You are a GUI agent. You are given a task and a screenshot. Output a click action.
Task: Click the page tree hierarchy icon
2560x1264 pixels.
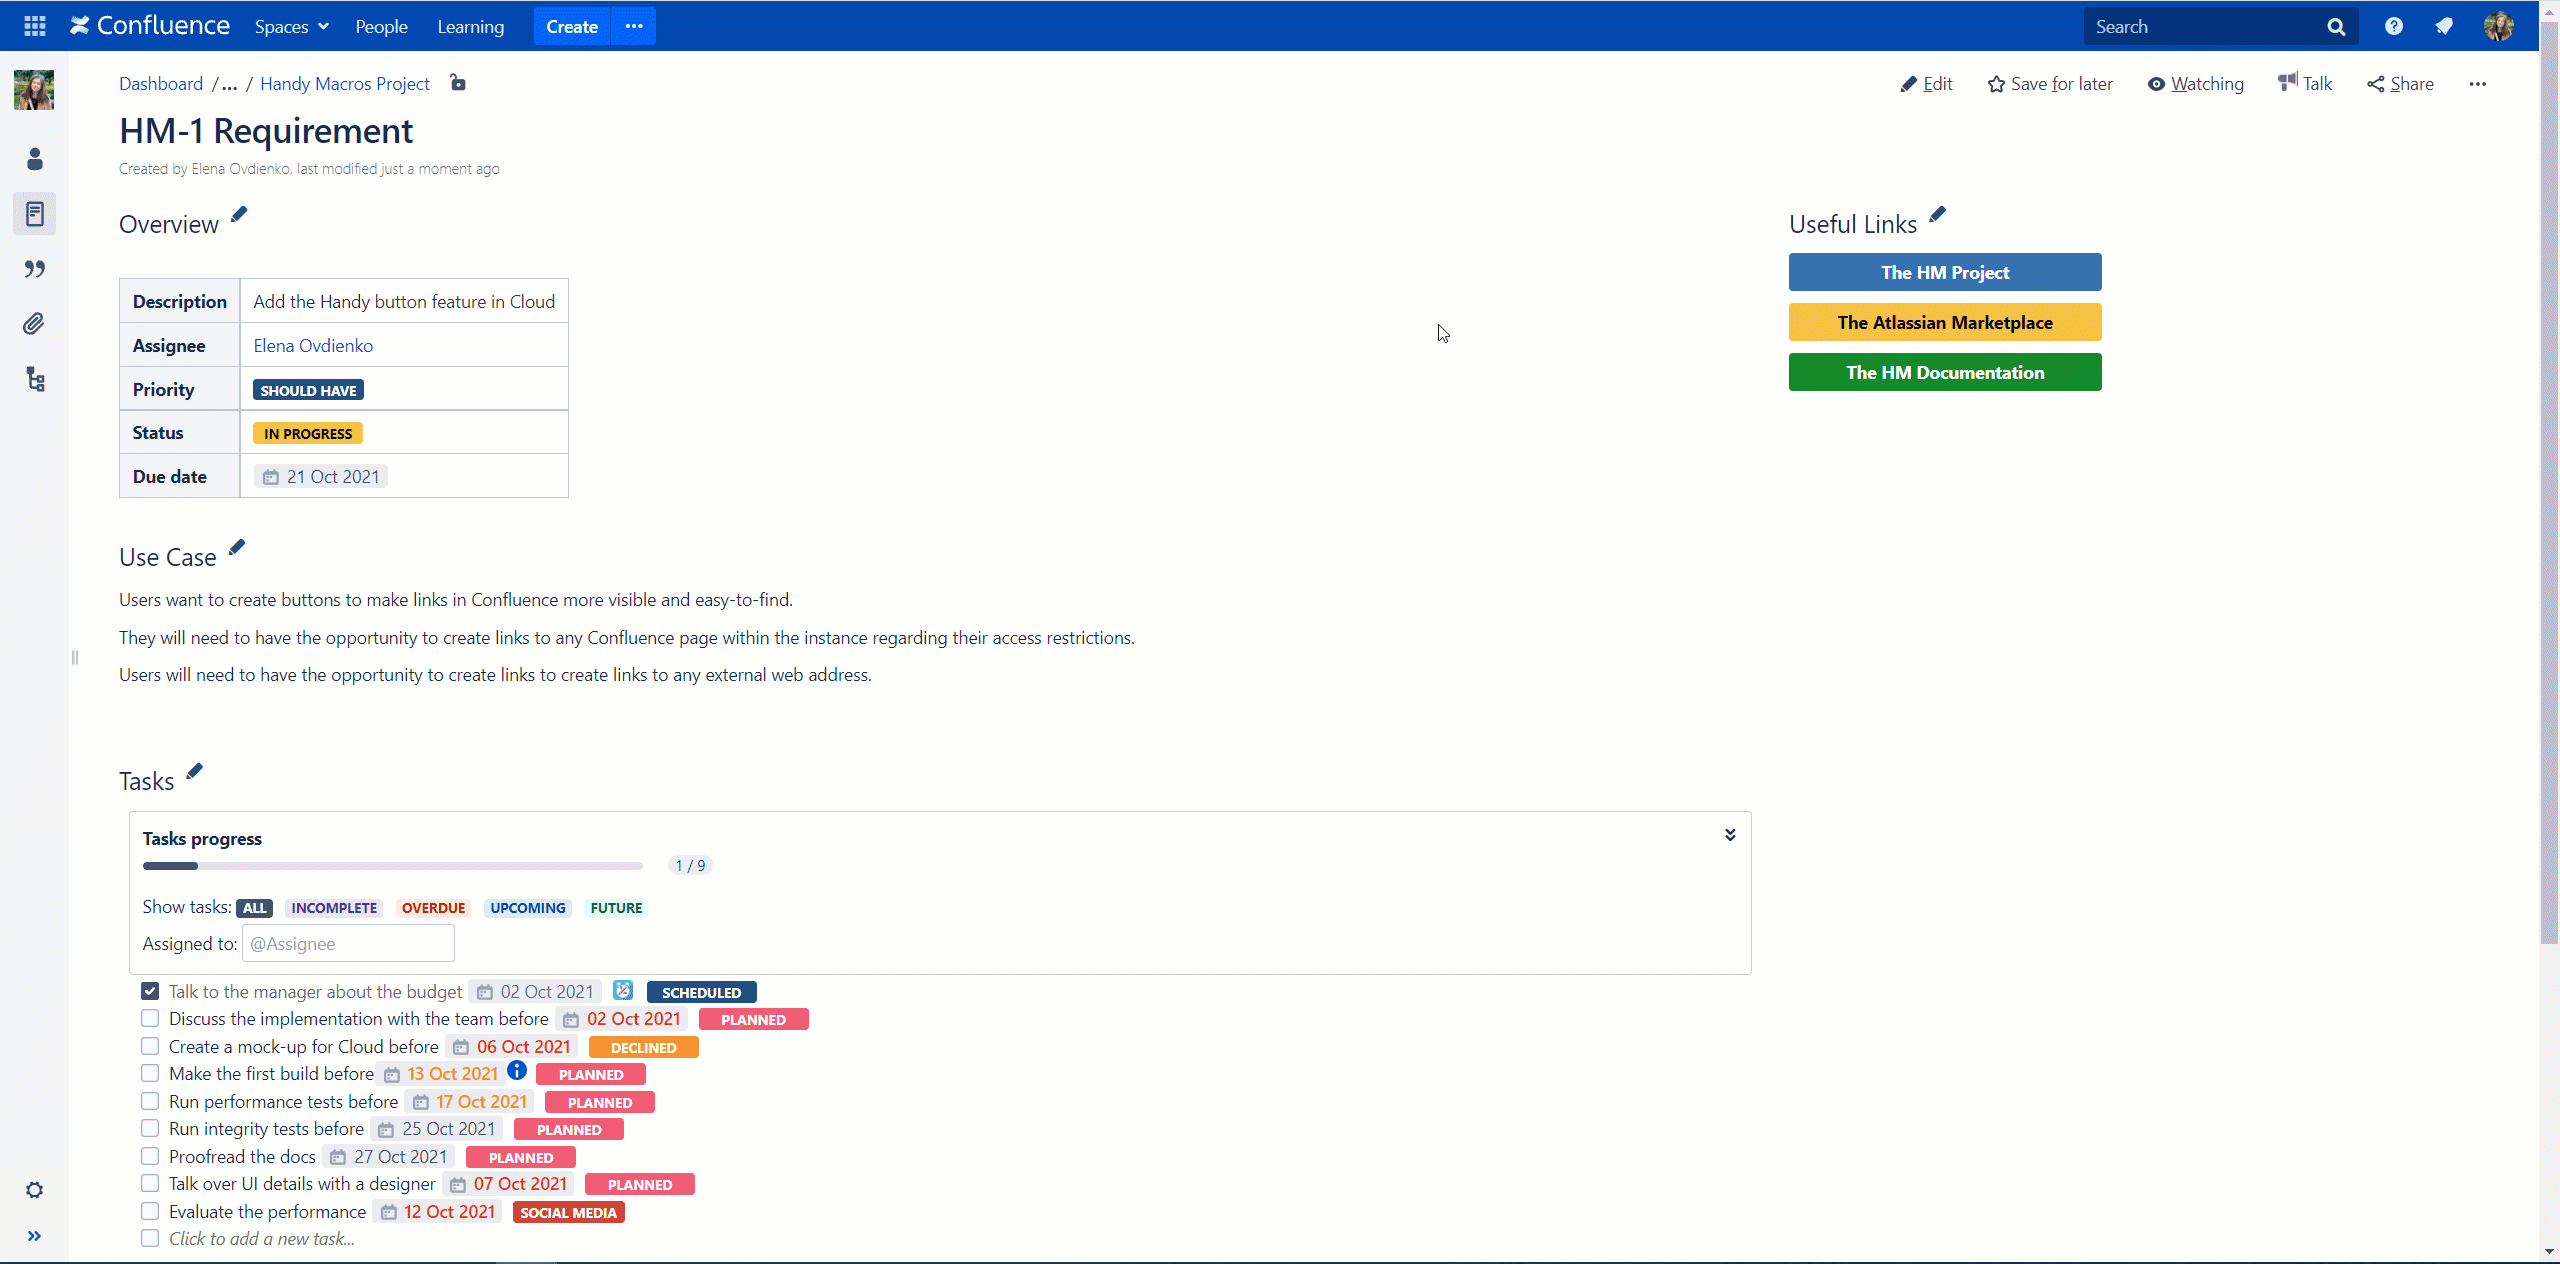[x=35, y=379]
